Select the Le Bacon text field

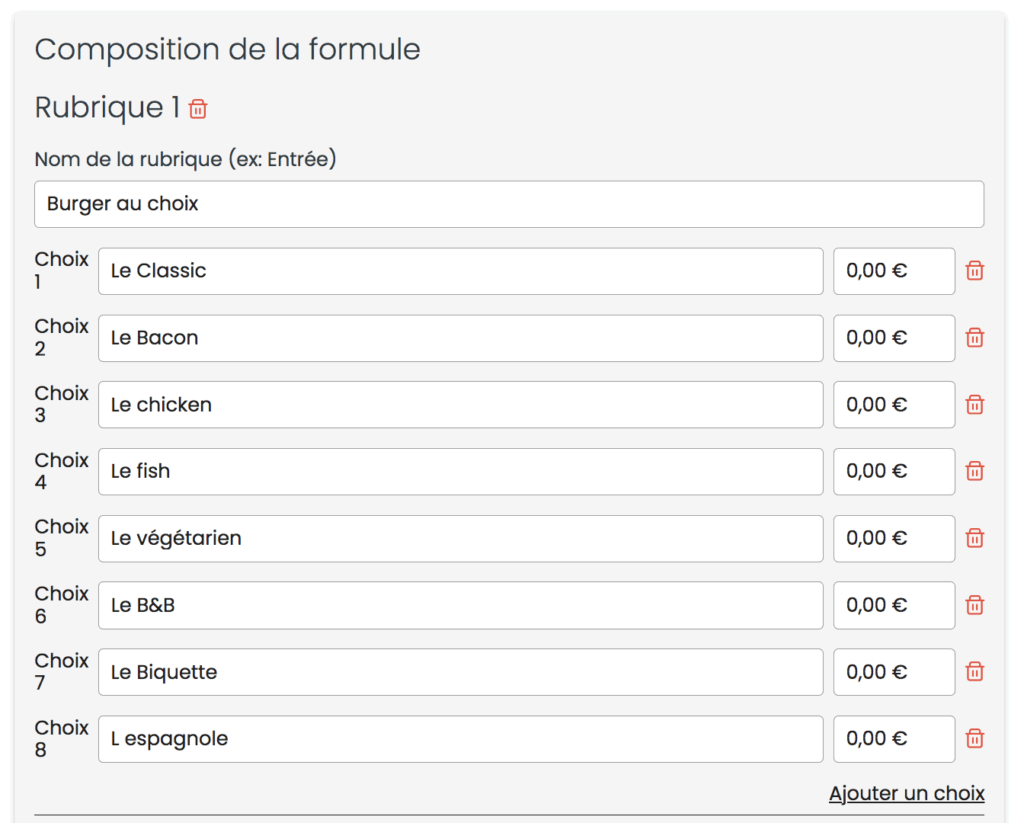pyautogui.click(x=460, y=338)
